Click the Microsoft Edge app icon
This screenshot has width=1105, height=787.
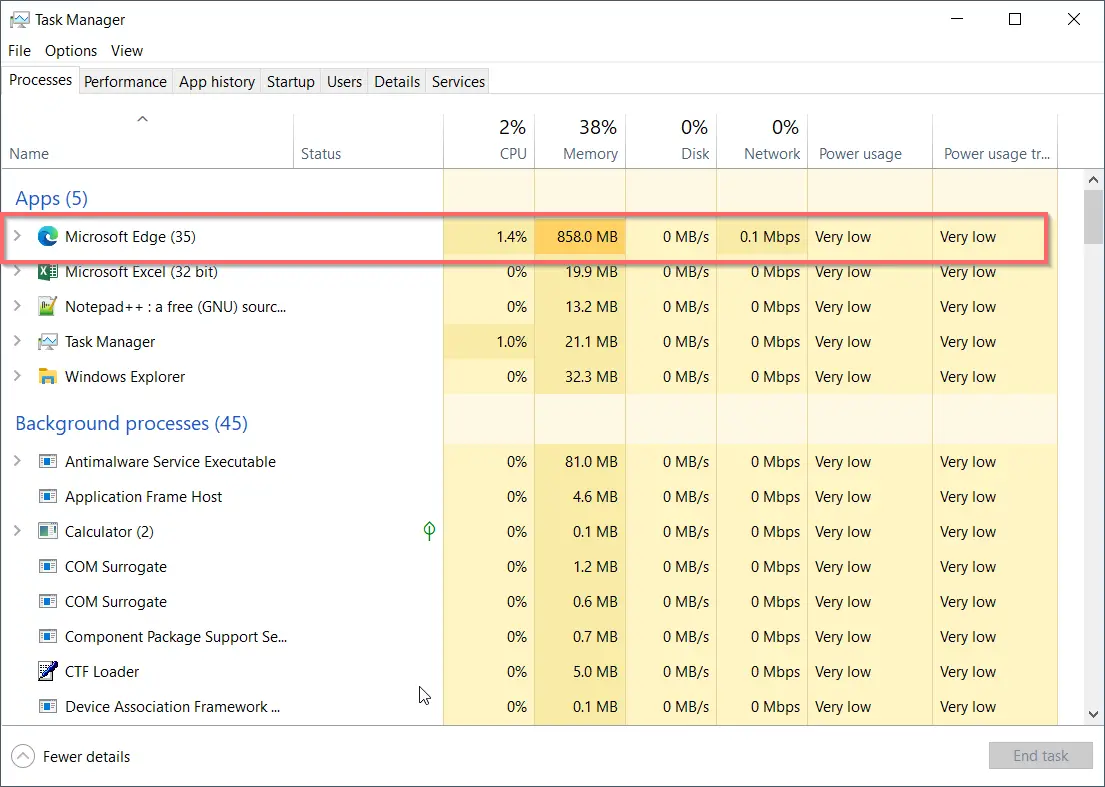click(x=48, y=237)
